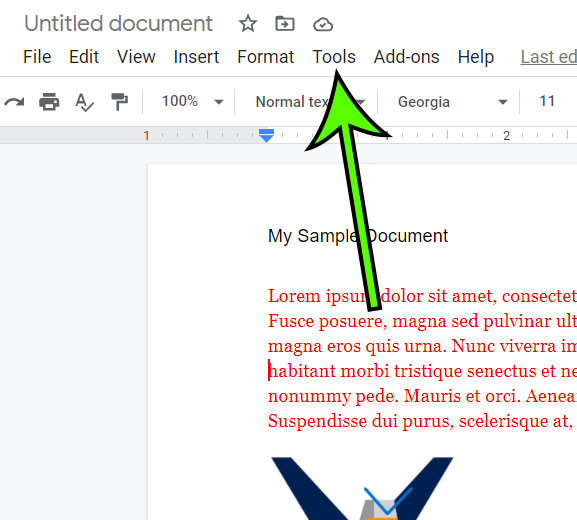Screen dimensions: 577x520
Task: Open the Last edit history link
Action: point(549,57)
